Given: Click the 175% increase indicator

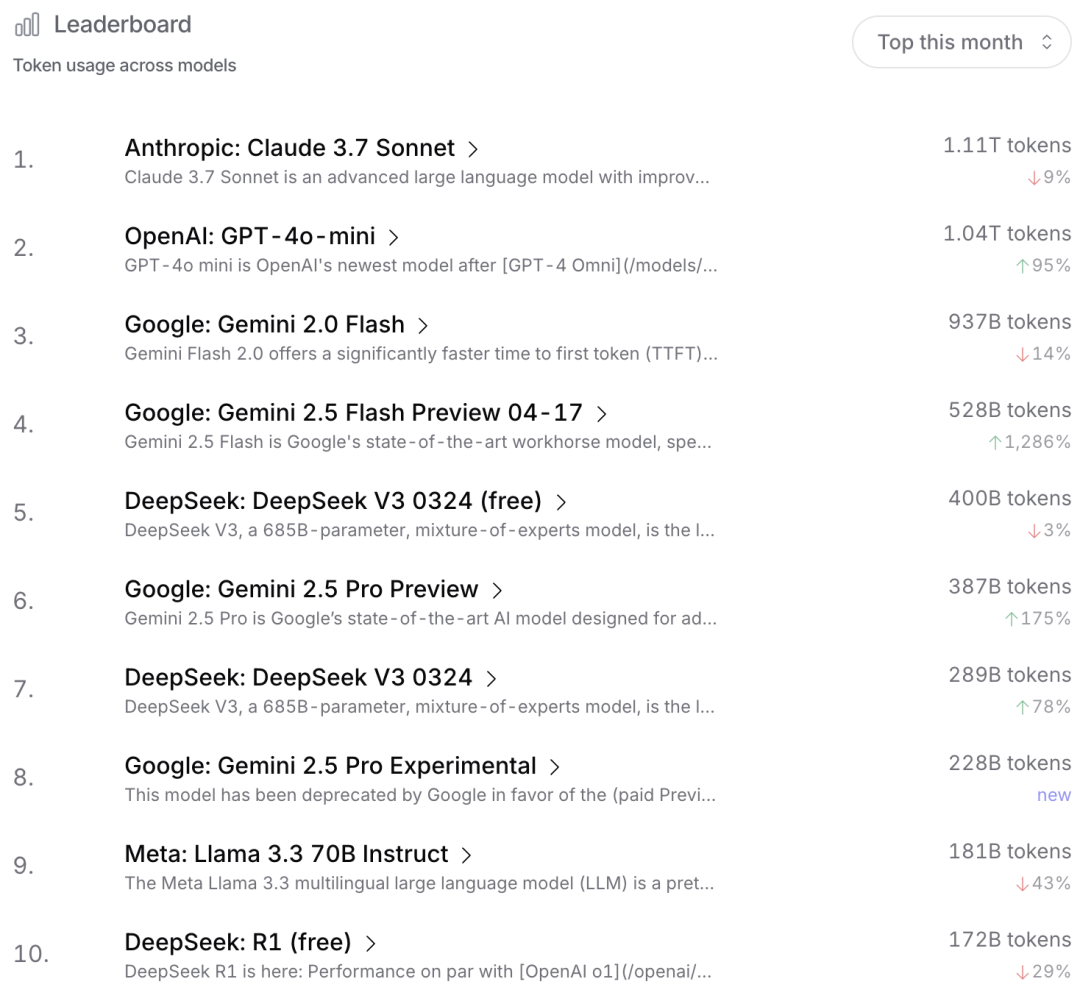Looking at the screenshot, I should (x=1038, y=618).
